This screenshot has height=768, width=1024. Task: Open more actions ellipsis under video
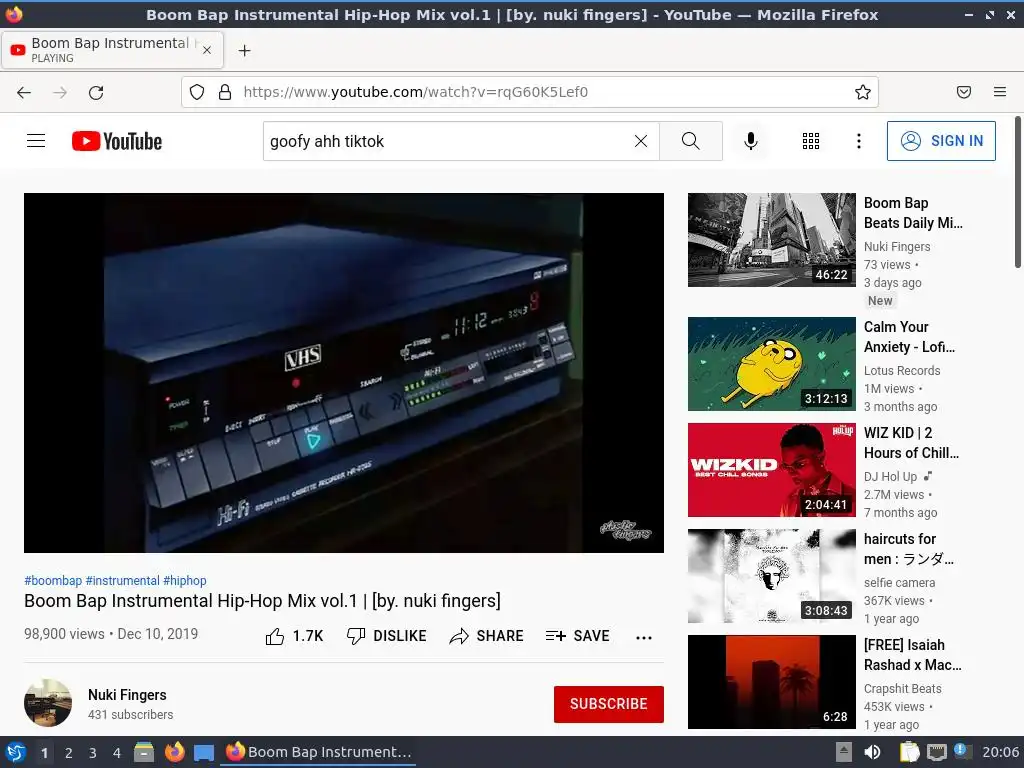coord(644,637)
